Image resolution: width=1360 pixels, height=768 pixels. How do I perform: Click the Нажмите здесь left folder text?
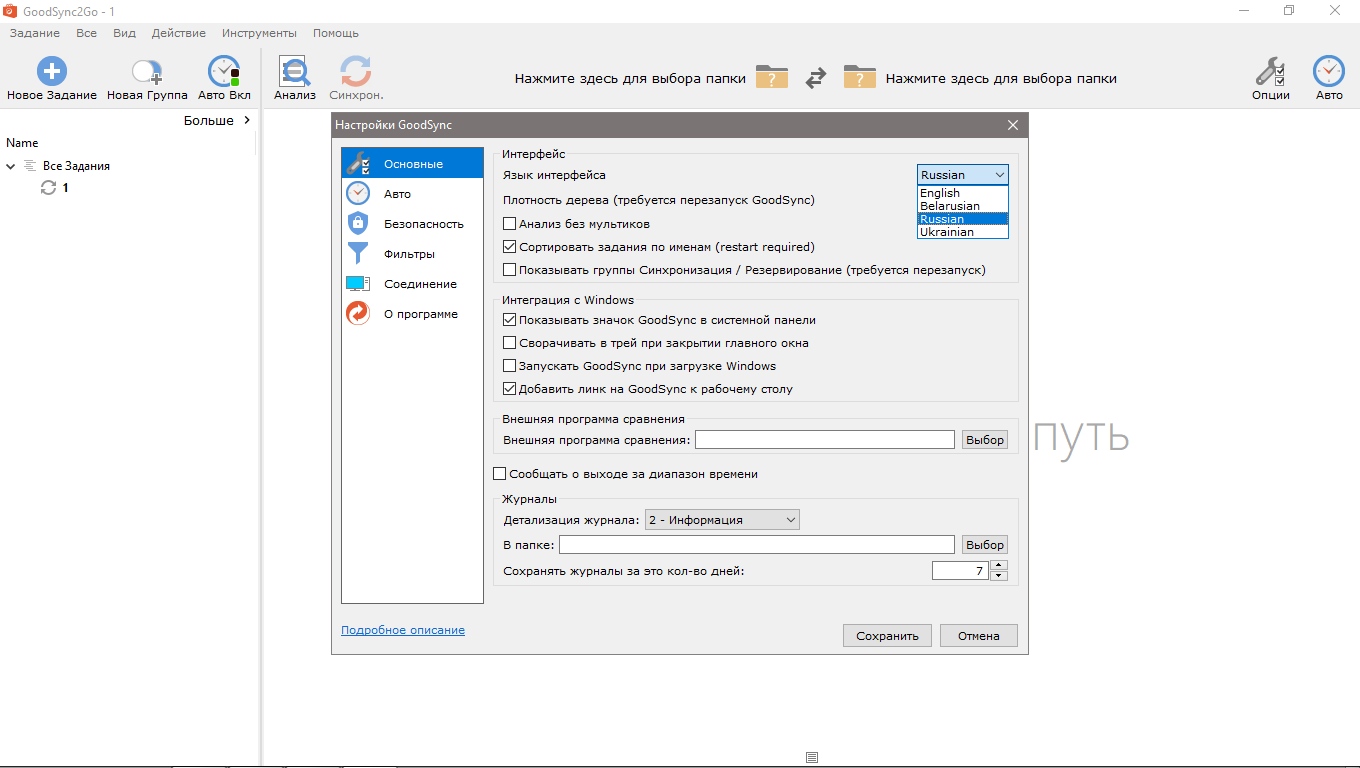(x=630, y=78)
